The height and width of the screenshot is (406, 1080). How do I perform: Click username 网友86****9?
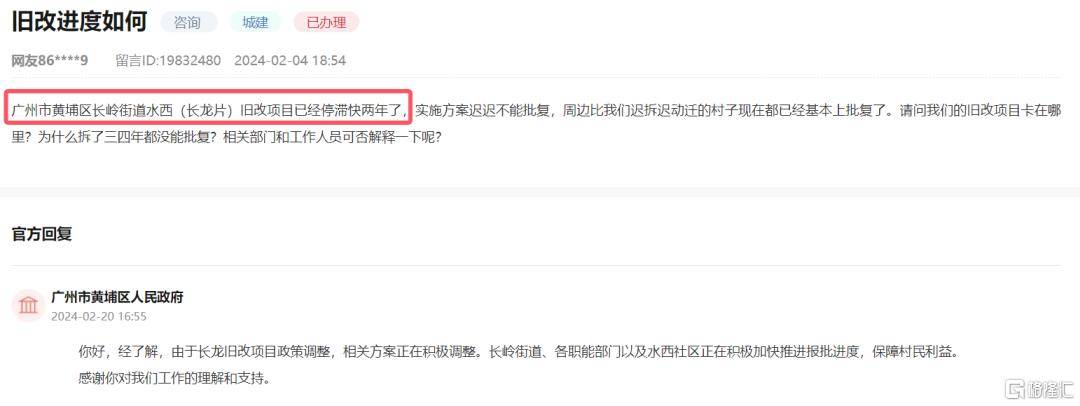click(50, 61)
